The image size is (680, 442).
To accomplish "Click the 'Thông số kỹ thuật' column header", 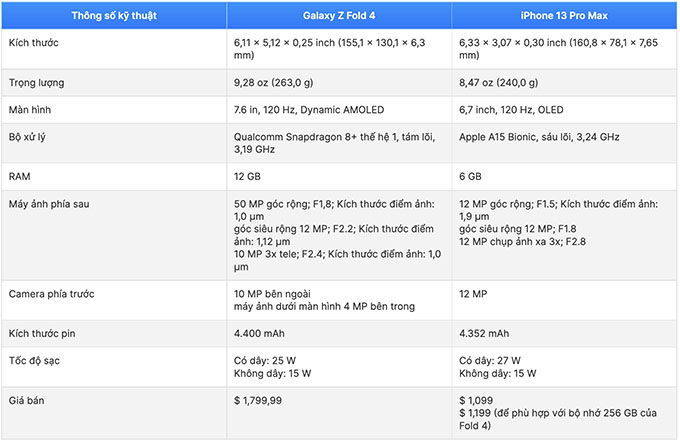I will coord(114,16).
